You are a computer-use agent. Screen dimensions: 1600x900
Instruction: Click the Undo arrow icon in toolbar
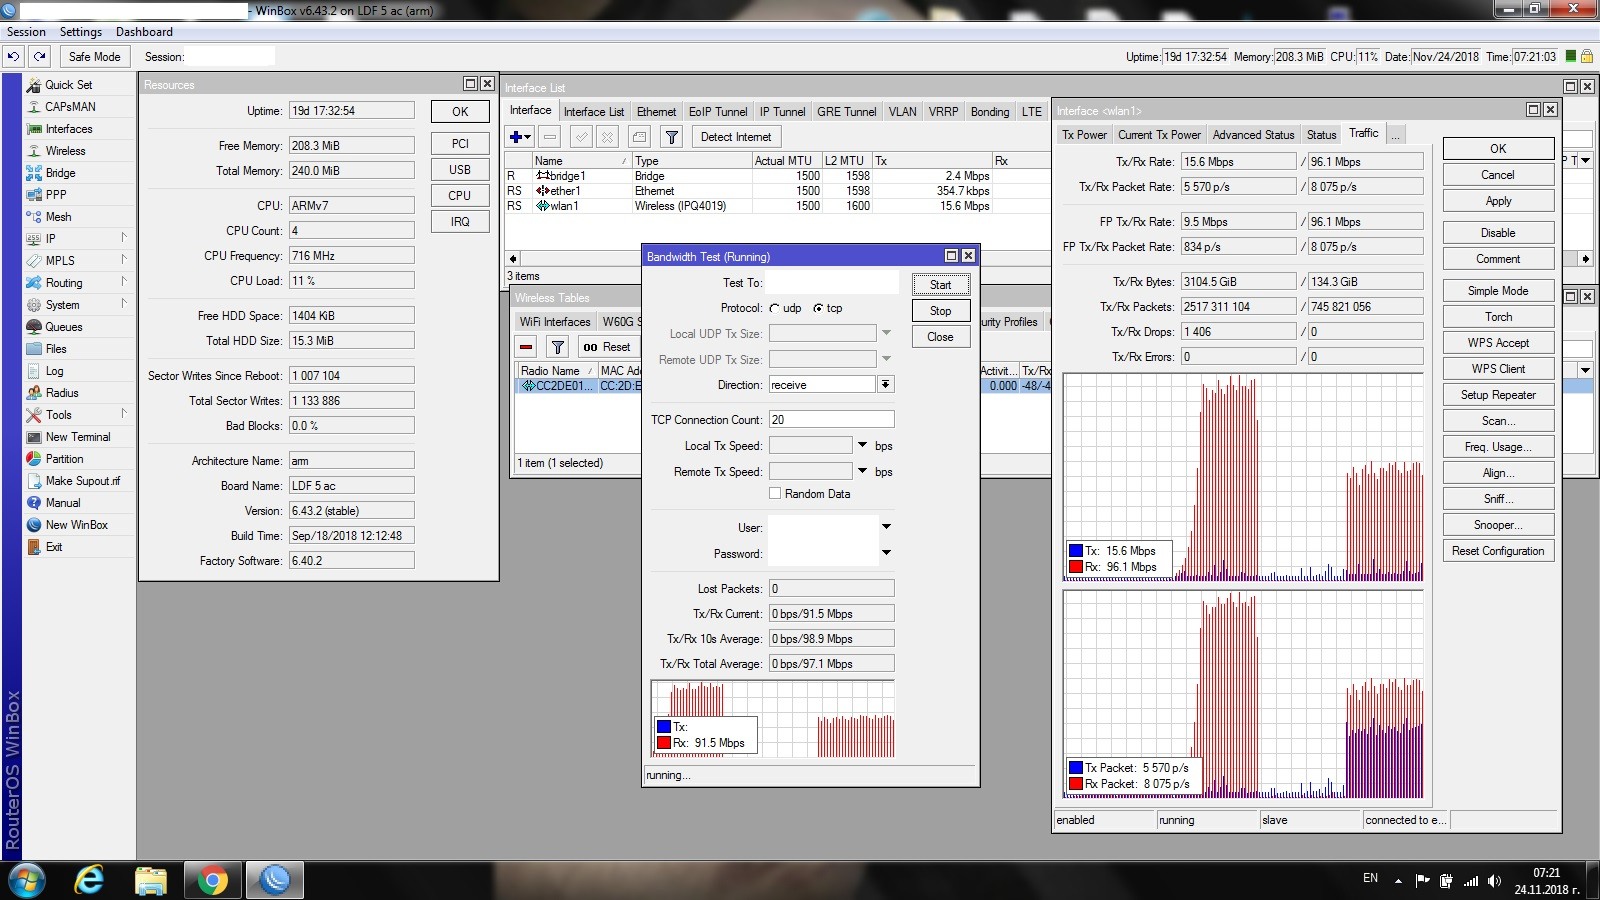coord(13,57)
